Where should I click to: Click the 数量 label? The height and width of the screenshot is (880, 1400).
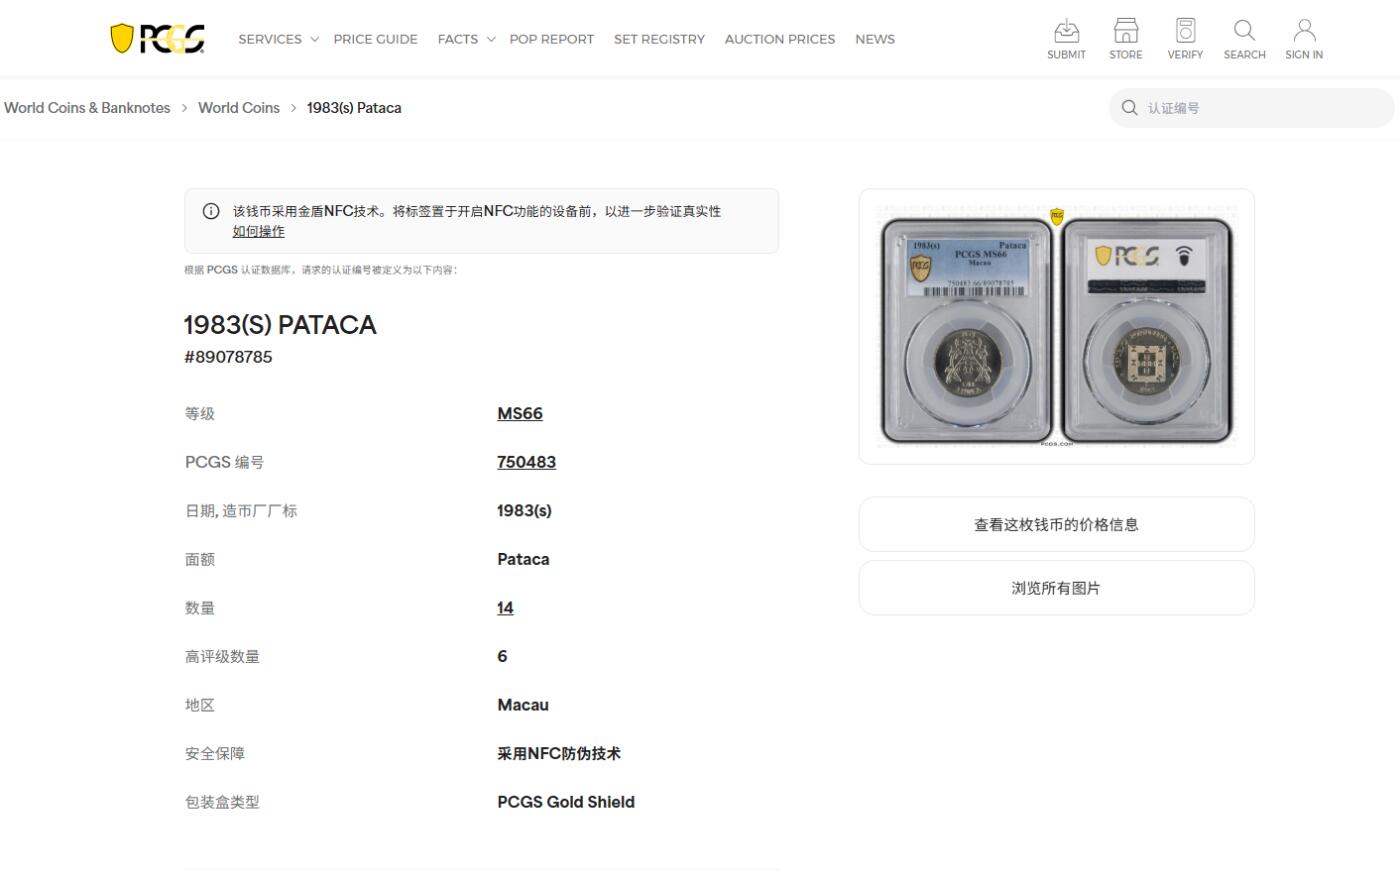coord(200,608)
